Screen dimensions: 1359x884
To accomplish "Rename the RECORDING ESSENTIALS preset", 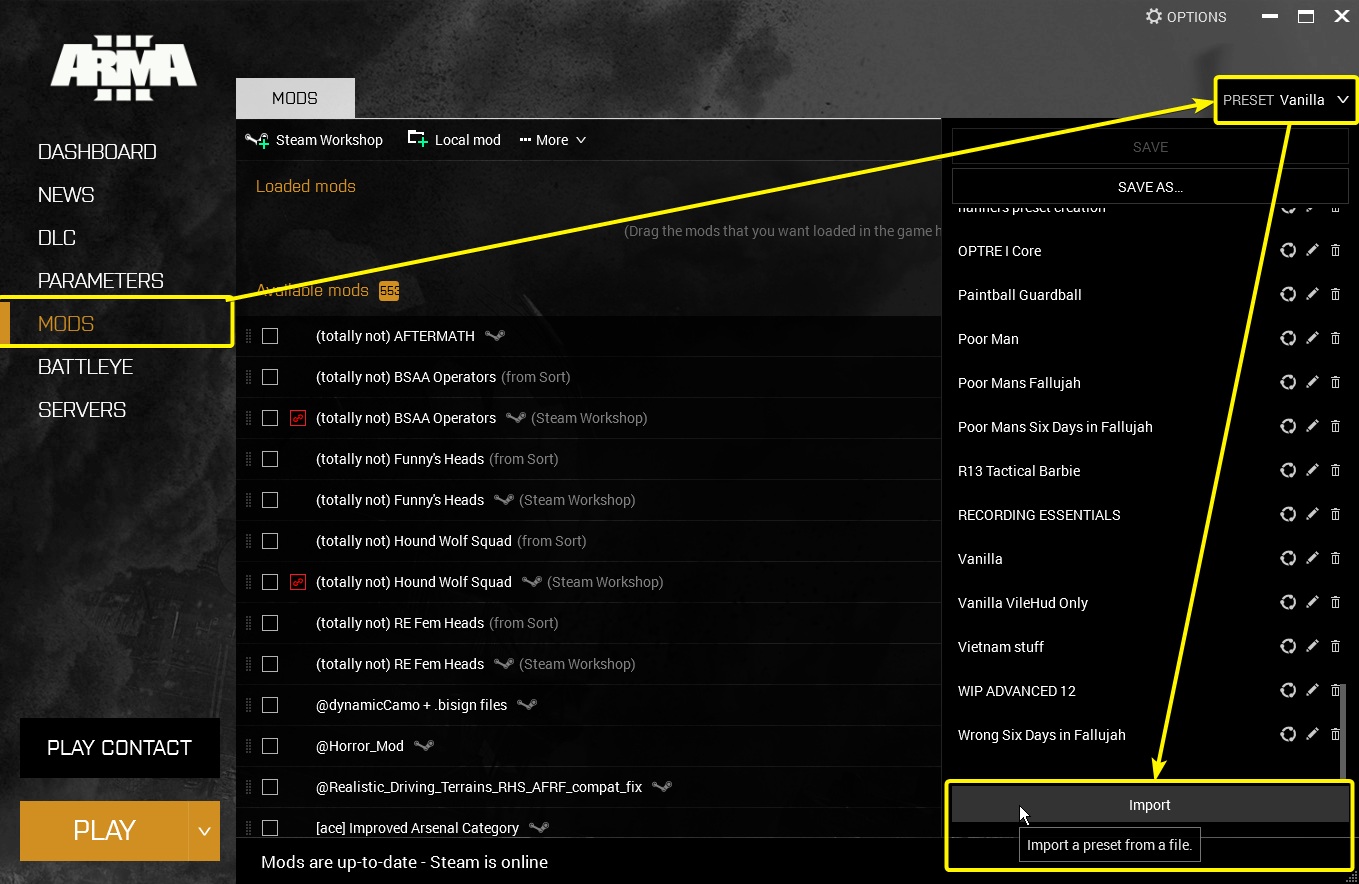I will point(1313,514).
